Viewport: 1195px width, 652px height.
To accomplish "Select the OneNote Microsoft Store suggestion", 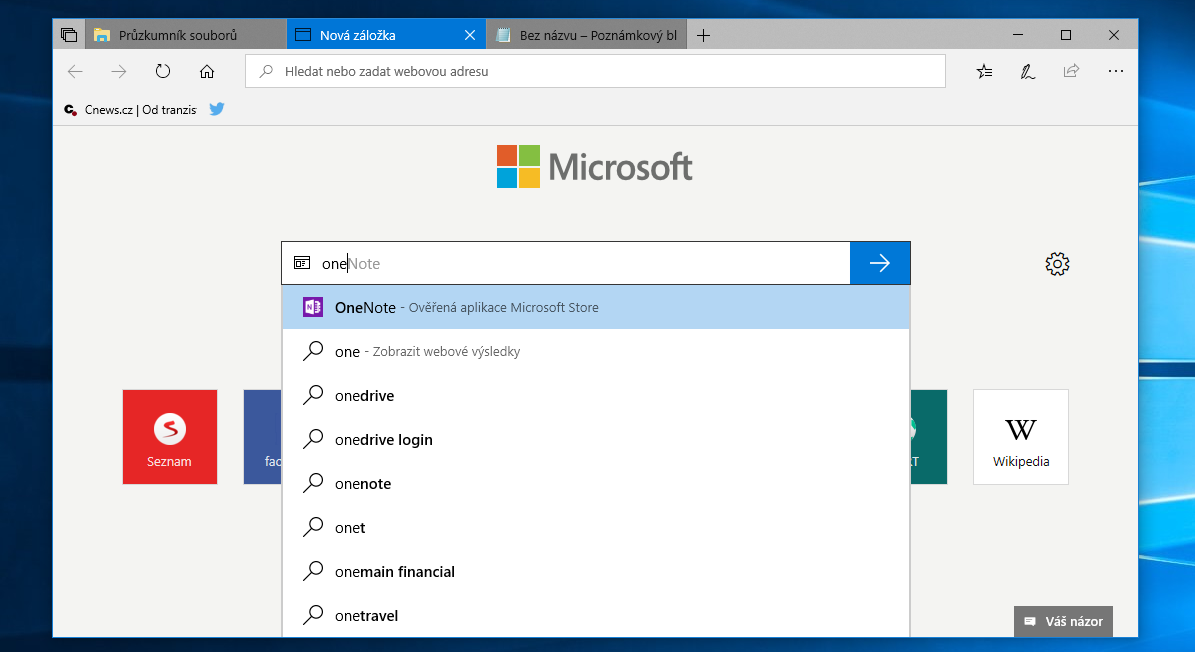I will (x=595, y=308).
